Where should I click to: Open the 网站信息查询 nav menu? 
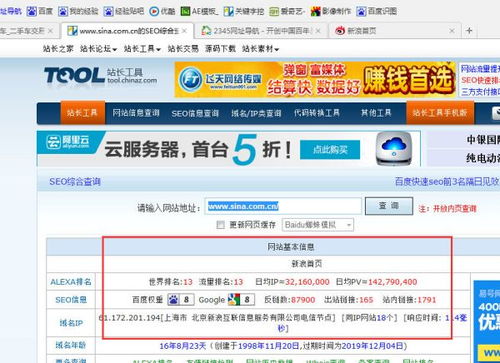tap(136, 113)
